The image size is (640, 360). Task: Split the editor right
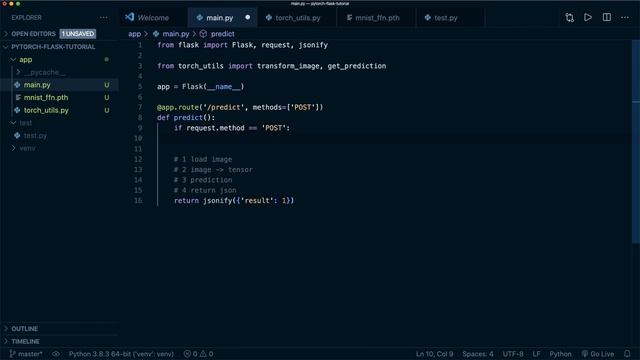(x=607, y=18)
